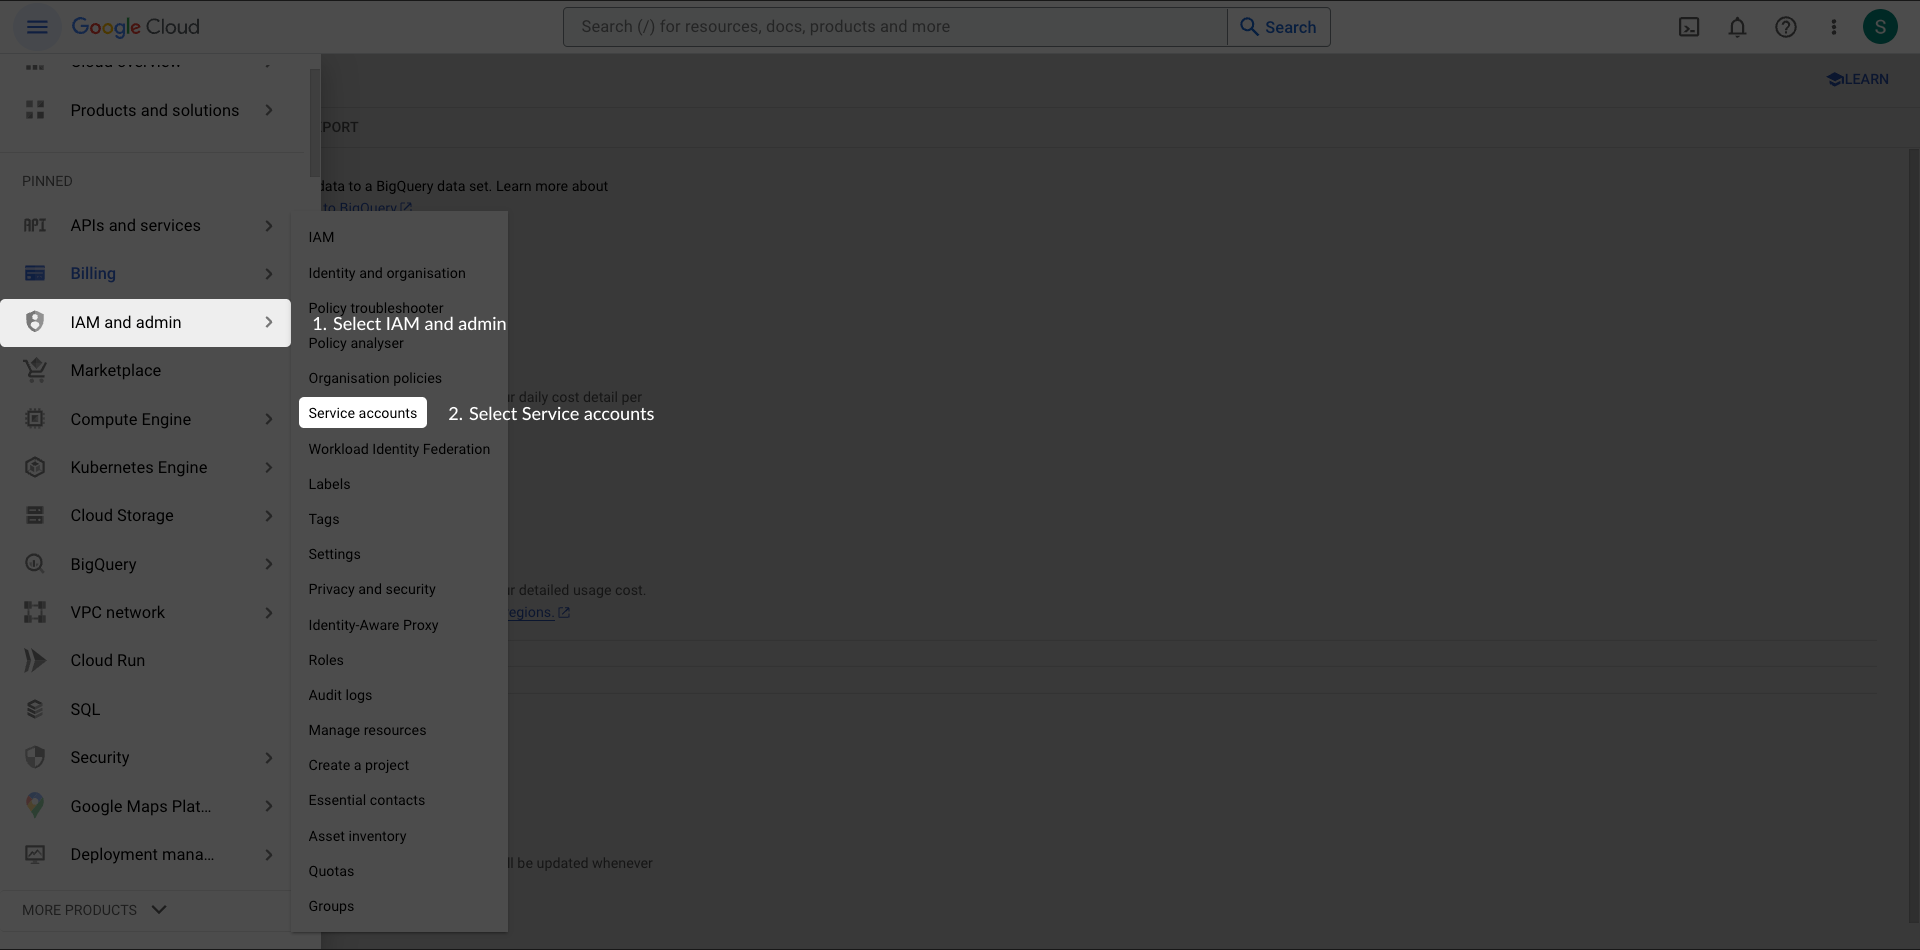Click the Security shield icon

coord(35,757)
